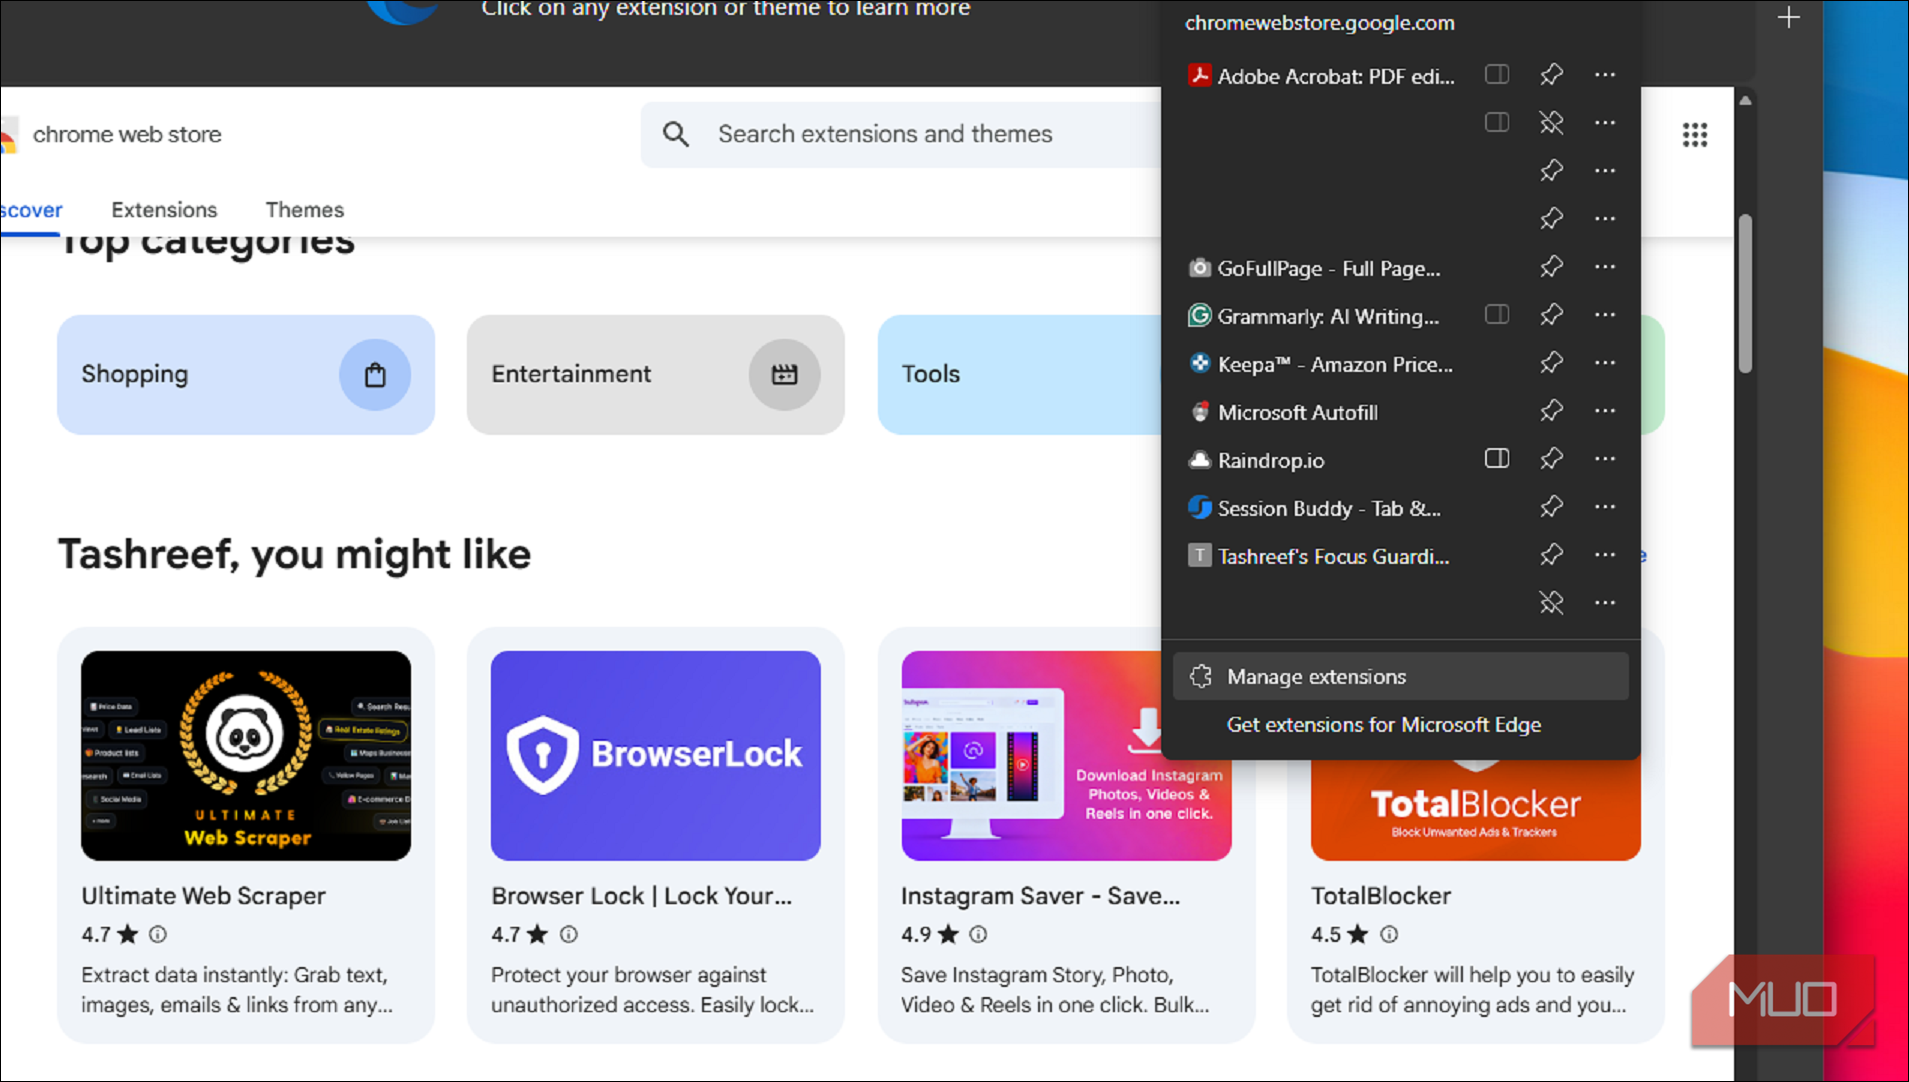The width and height of the screenshot is (1909, 1082).
Task: Open more actions for Keepa
Action: (x=1605, y=363)
